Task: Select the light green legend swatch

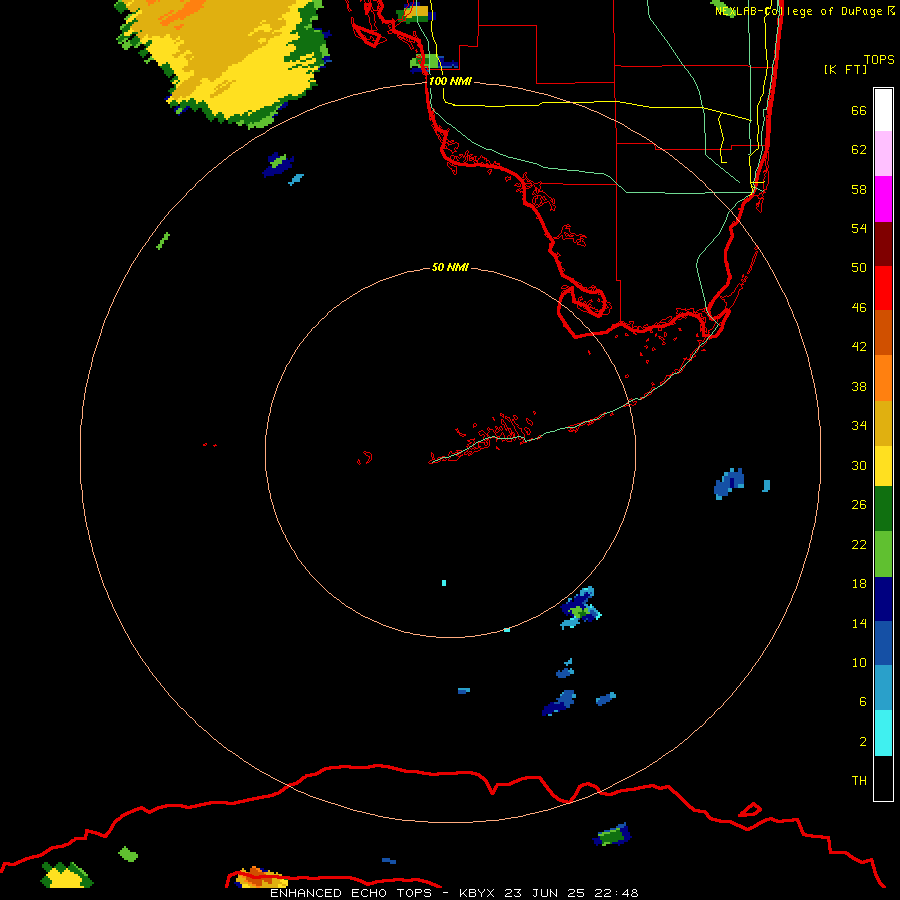Action: coord(883,554)
